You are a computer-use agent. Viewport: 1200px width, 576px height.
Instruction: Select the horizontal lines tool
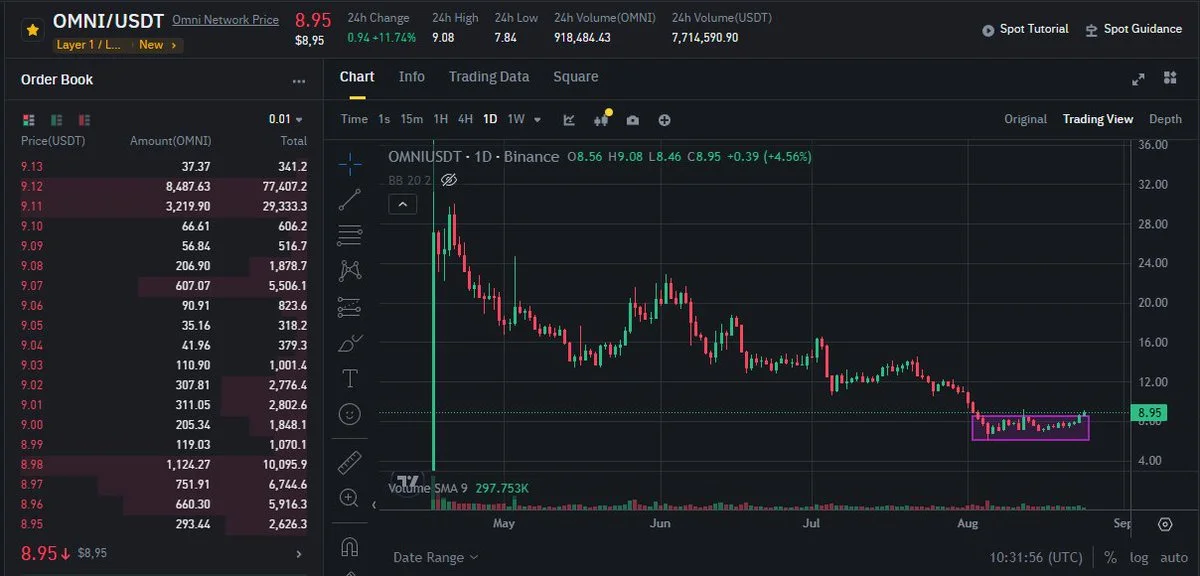tap(350, 235)
